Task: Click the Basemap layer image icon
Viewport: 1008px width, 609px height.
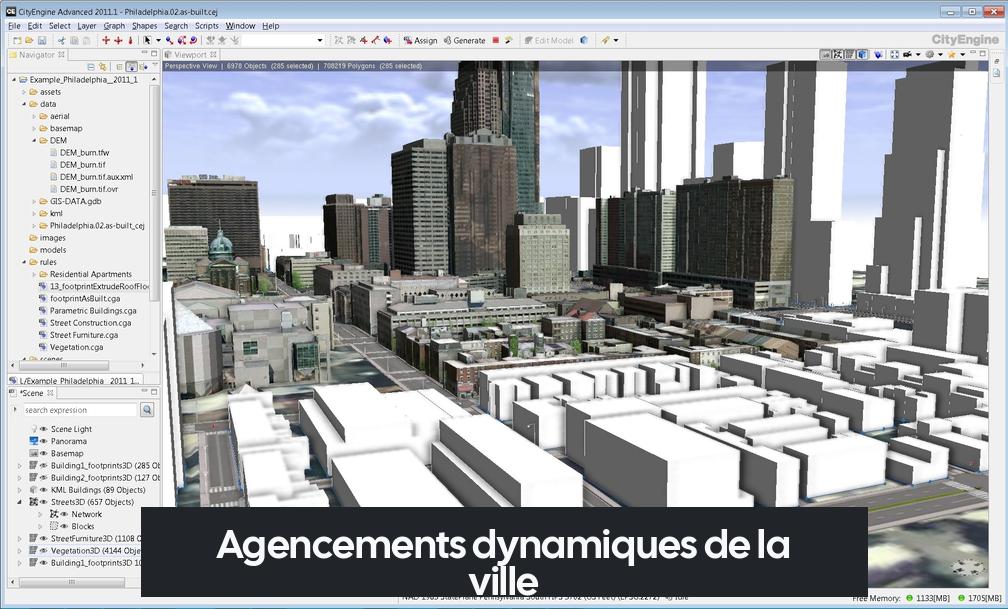Action: [x=34, y=453]
